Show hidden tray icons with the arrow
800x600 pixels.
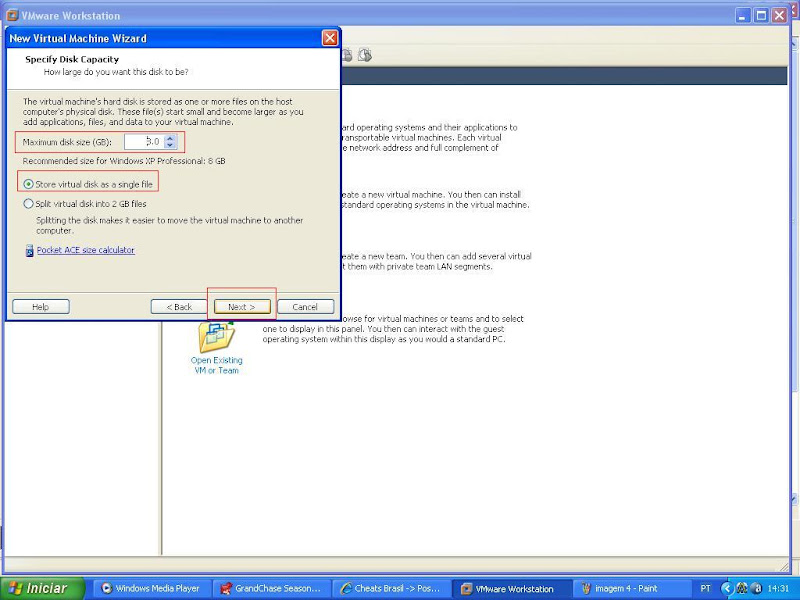727,588
